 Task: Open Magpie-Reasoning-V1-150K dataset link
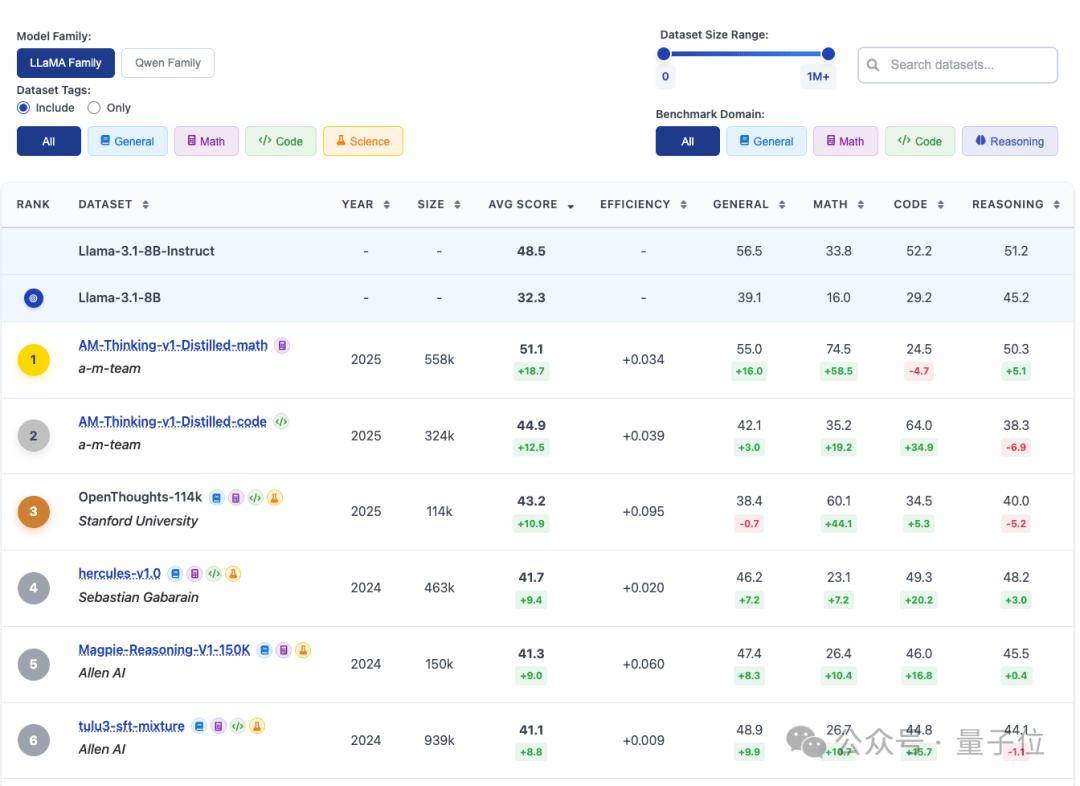(164, 650)
